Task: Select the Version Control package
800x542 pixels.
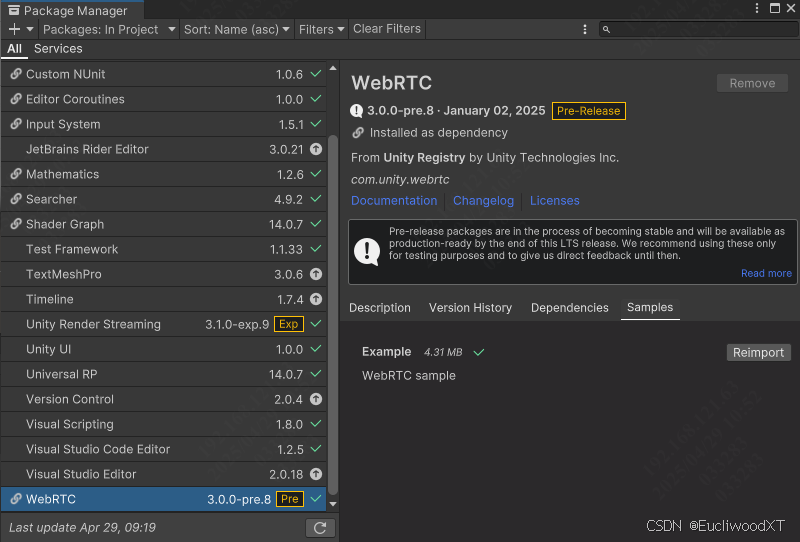Action: (164, 399)
